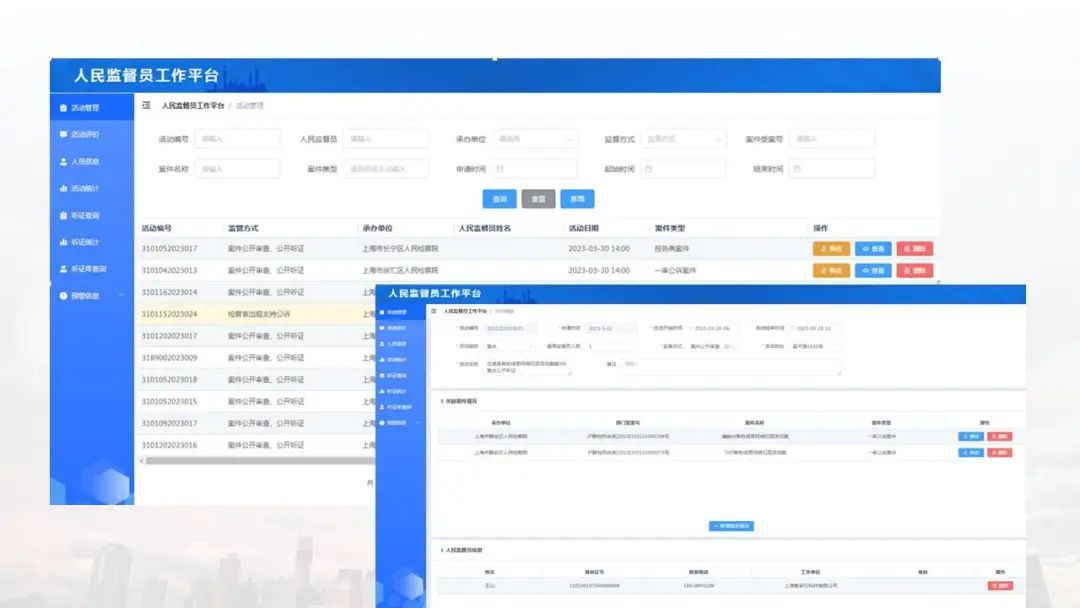Open the 申请时间 date picker
This screenshot has height=608, width=1080.
pyautogui.click(x=535, y=169)
